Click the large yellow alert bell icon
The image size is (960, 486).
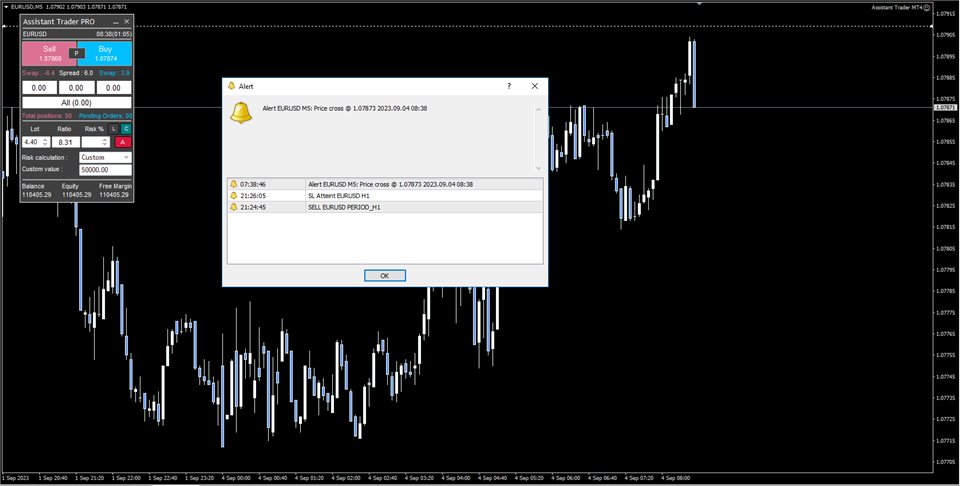tap(241, 113)
